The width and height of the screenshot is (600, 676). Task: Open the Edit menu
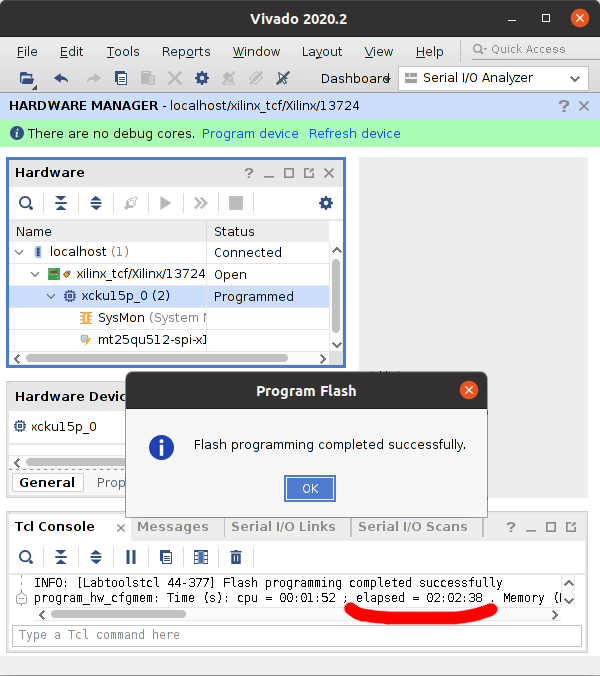point(72,52)
